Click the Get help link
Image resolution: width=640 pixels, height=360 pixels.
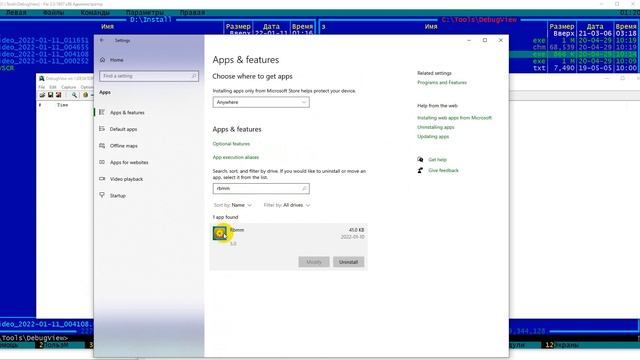click(438, 160)
